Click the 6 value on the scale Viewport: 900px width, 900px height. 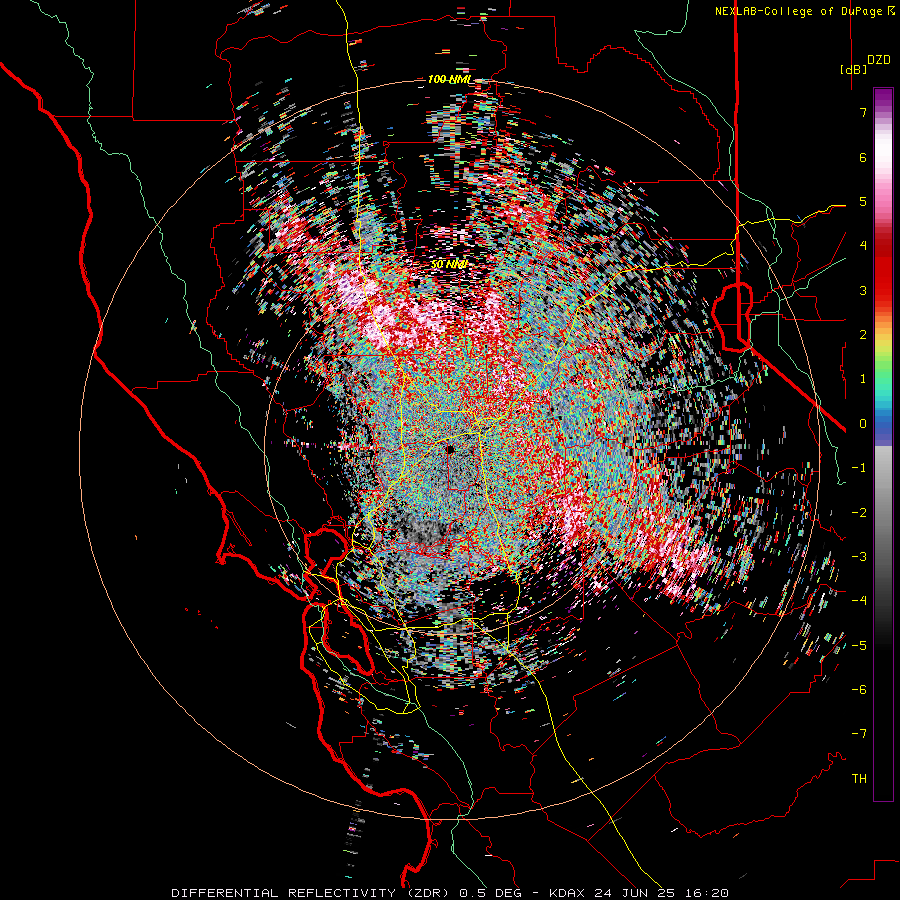[863, 157]
